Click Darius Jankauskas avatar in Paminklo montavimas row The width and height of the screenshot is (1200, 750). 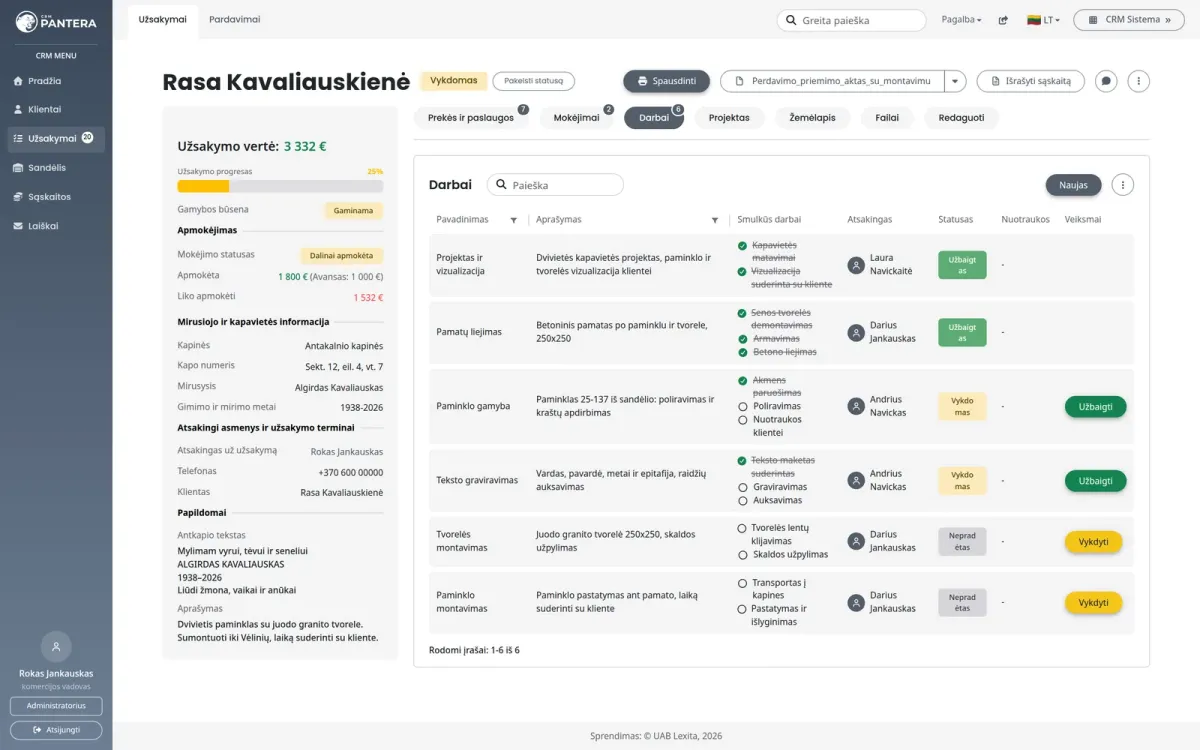click(856, 602)
